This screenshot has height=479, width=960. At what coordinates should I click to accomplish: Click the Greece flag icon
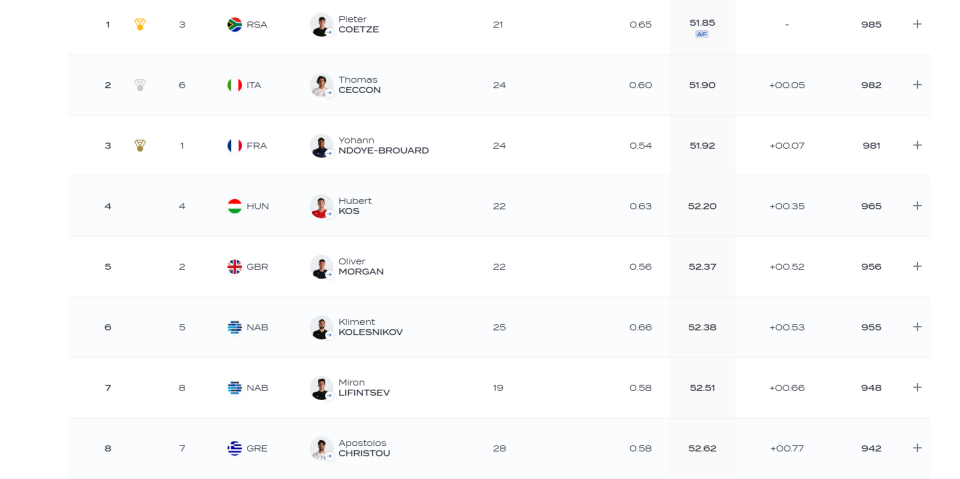tap(234, 448)
